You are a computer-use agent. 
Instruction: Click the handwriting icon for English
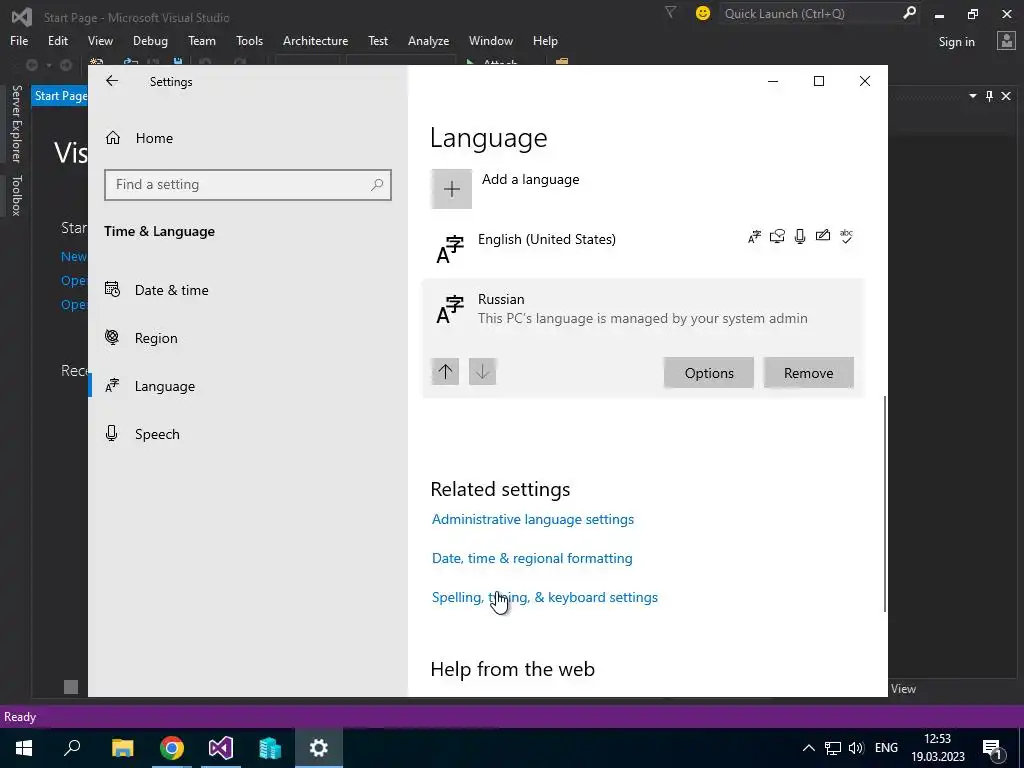pos(823,236)
